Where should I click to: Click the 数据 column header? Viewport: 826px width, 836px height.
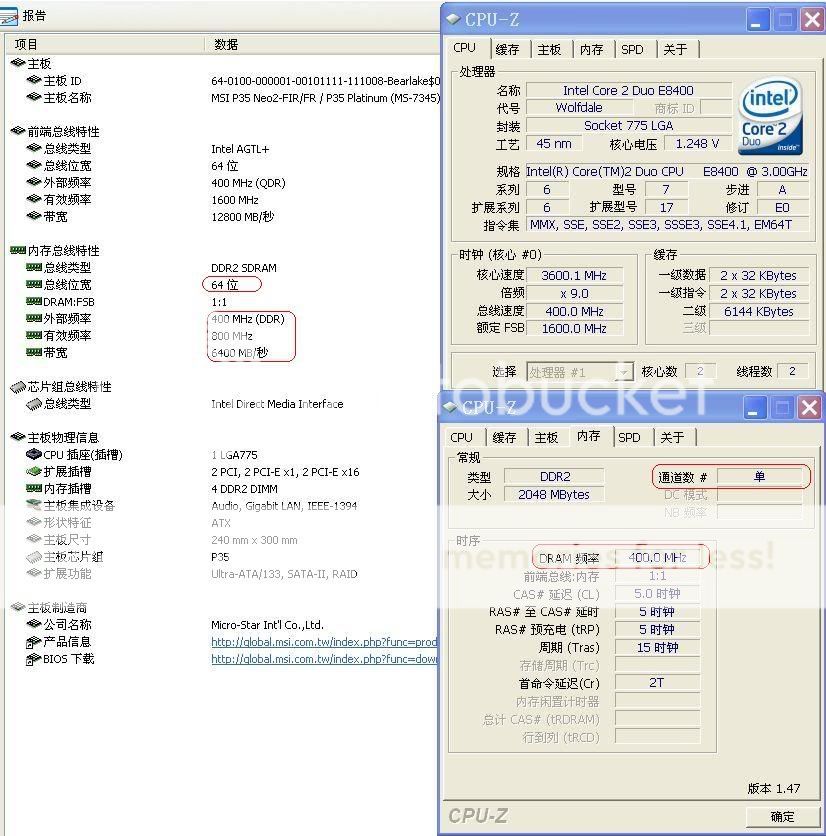323,44
